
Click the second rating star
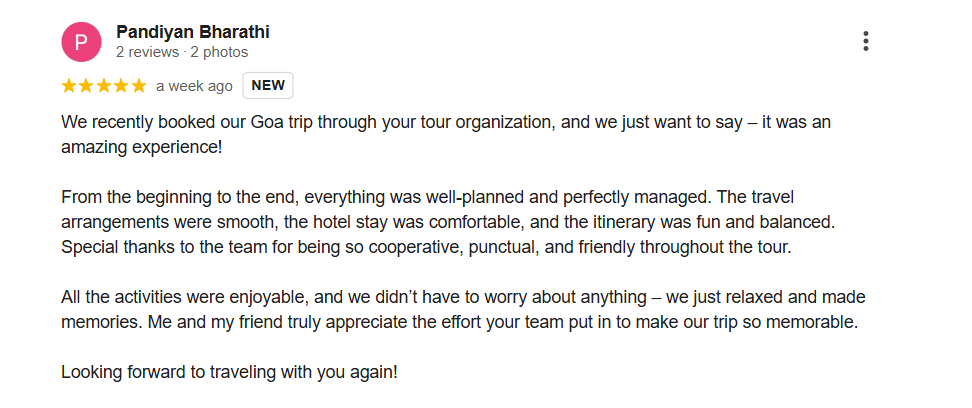click(87, 86)
